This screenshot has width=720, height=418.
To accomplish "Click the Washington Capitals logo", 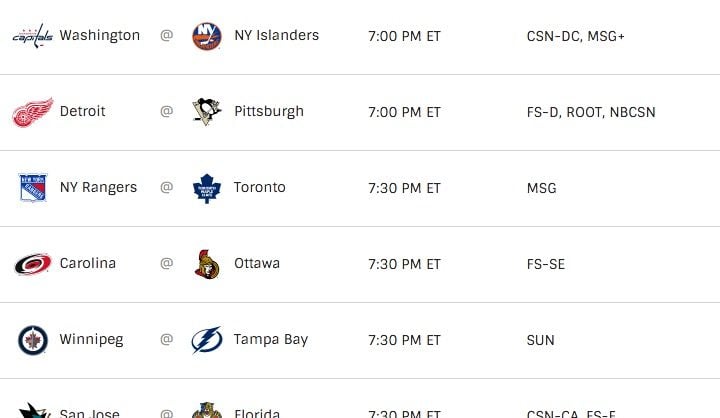I will 33,36.
